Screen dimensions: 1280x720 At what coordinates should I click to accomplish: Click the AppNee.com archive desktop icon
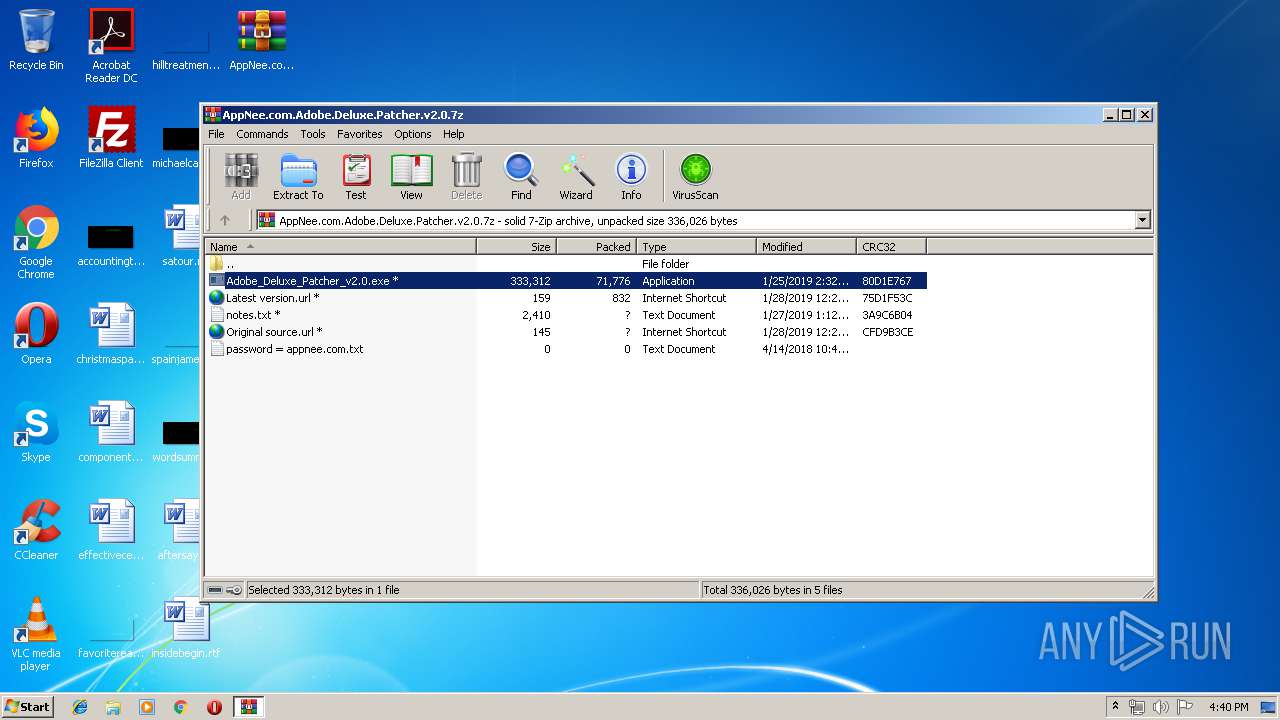261,40
